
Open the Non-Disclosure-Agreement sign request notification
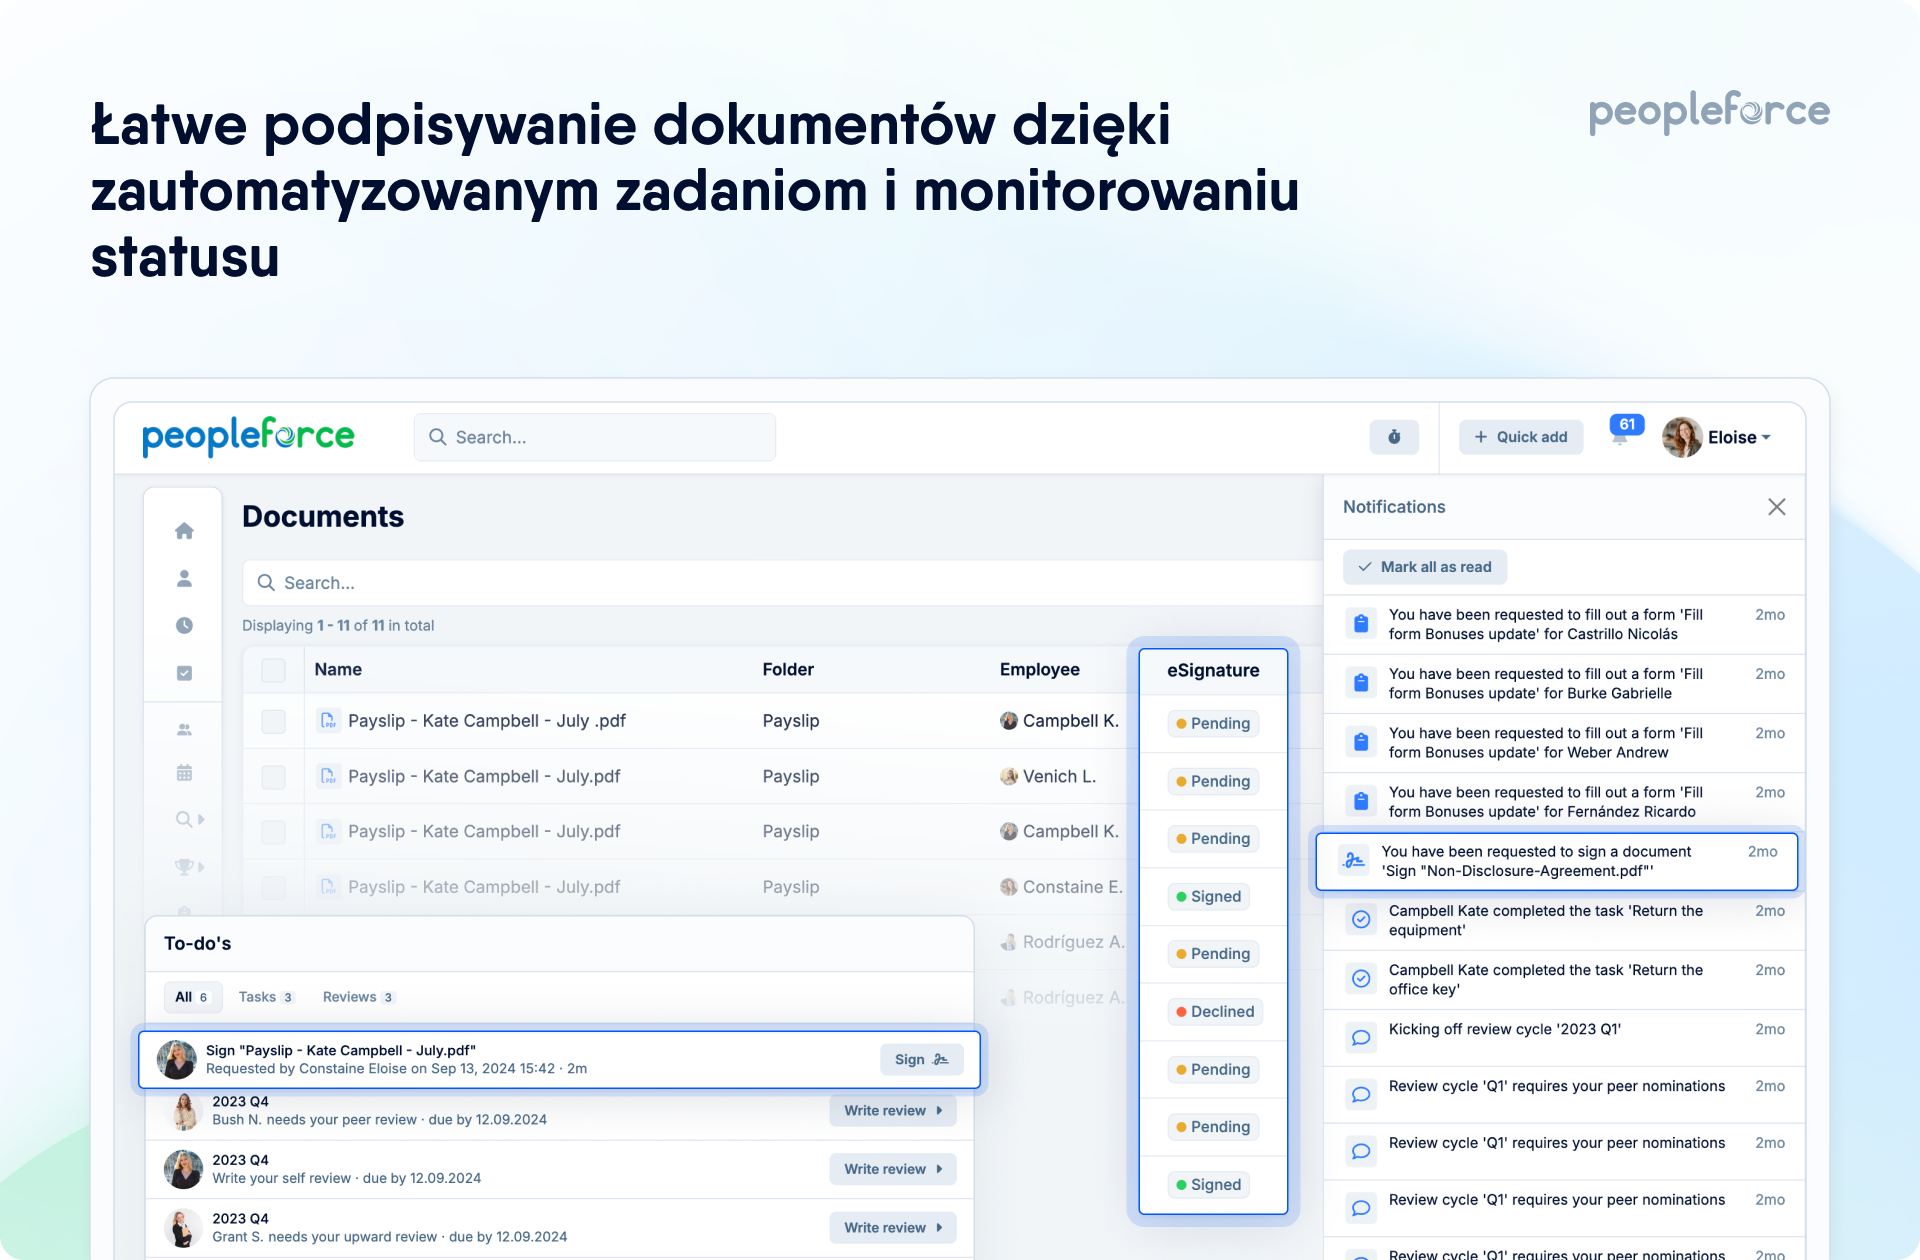(x=1556, y=861)
